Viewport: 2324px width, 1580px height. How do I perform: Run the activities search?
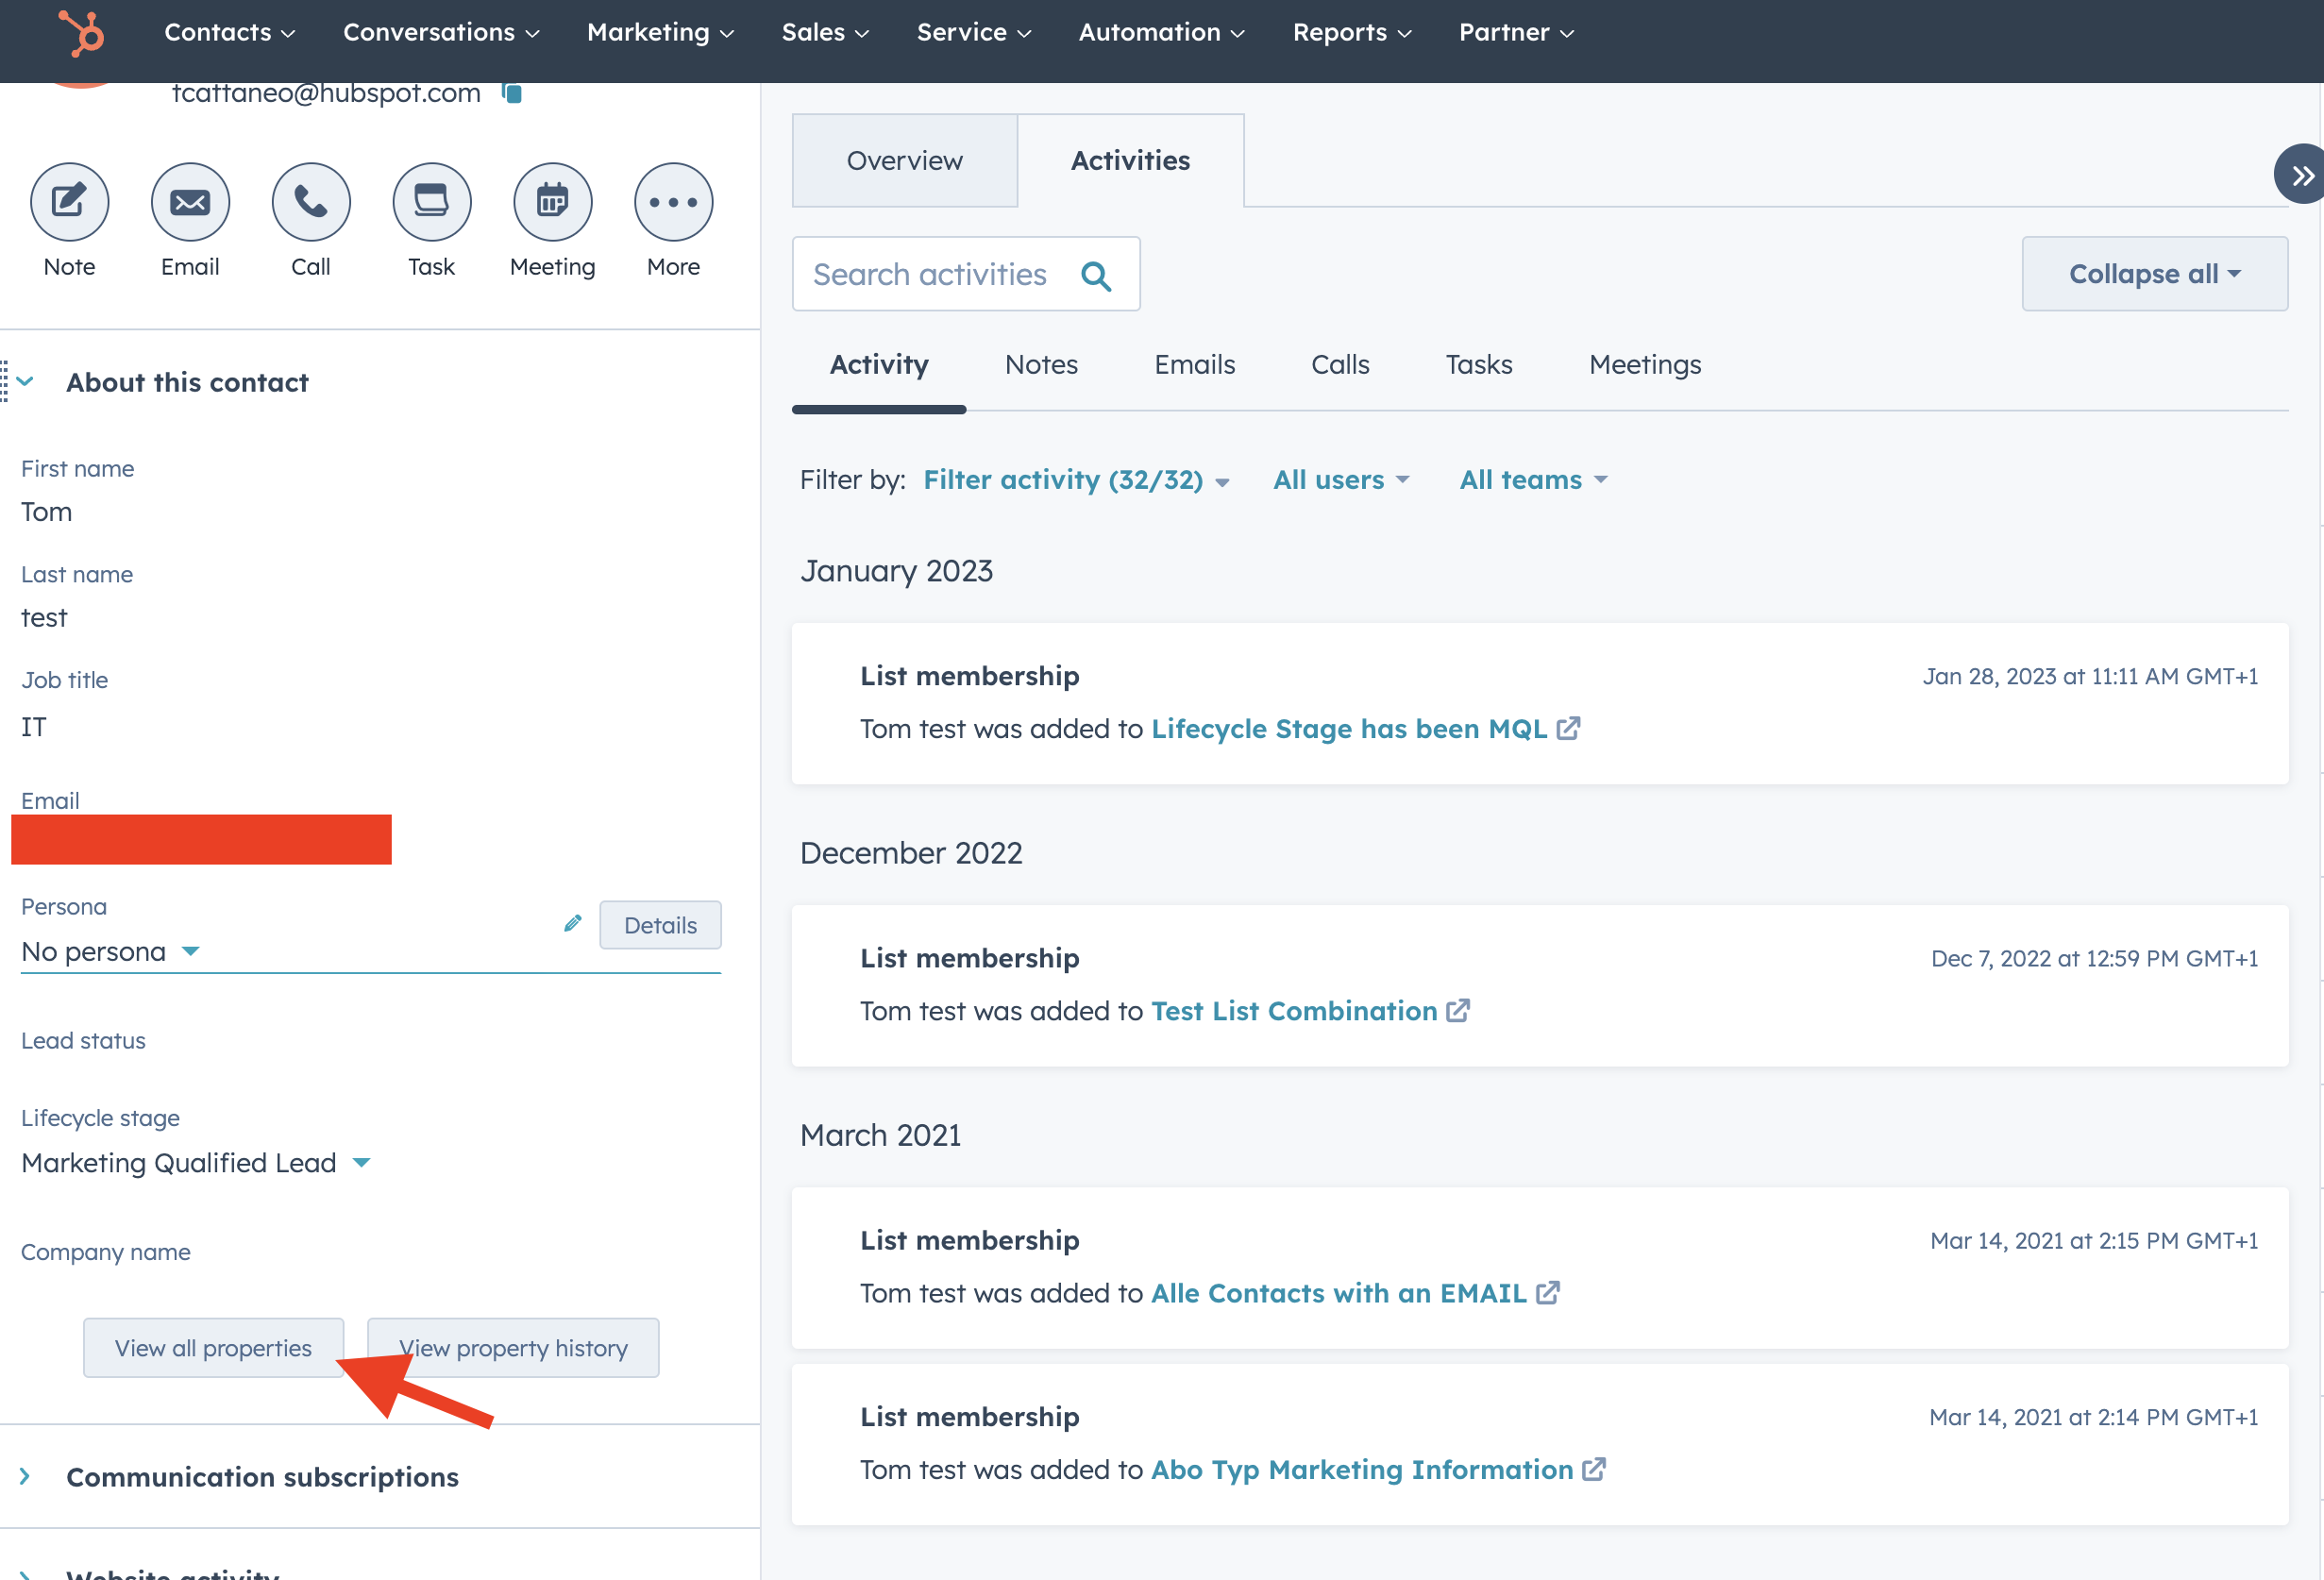1097,274
